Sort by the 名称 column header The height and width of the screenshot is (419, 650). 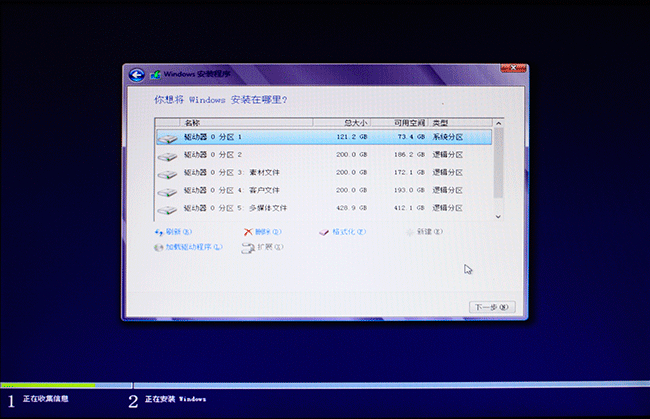click(x=246, y=123)
